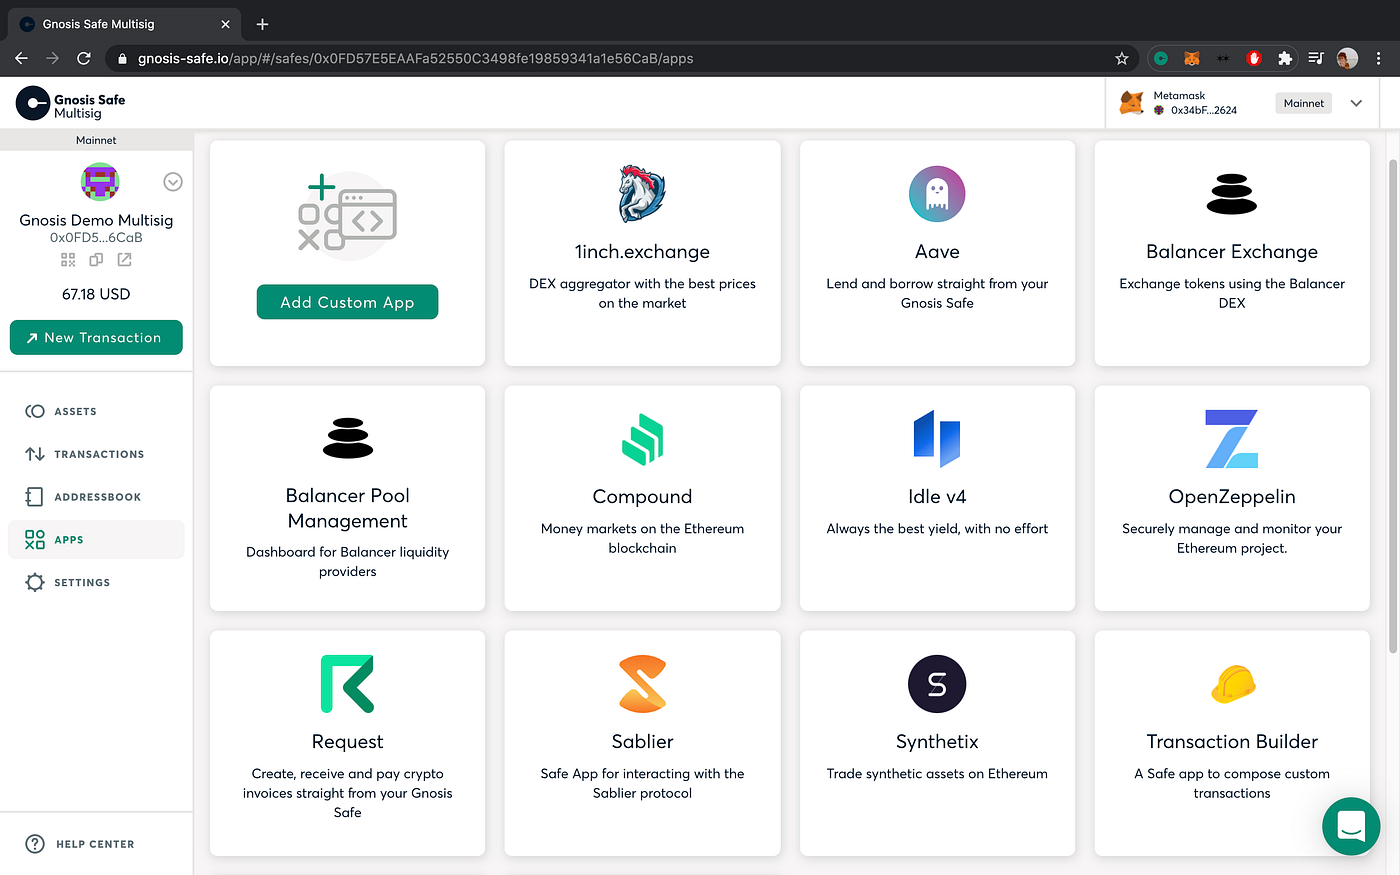Viewport: 1400px width, 875px height.
Task: Click the Request title text
Action: [347, 742]
